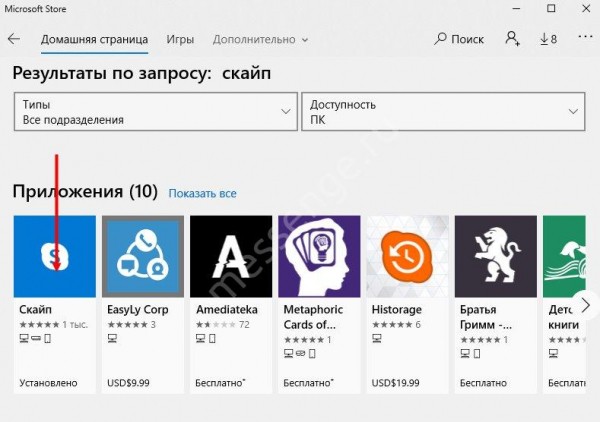
Task: Open the Amediateka app icon
Action: (231, 256)
